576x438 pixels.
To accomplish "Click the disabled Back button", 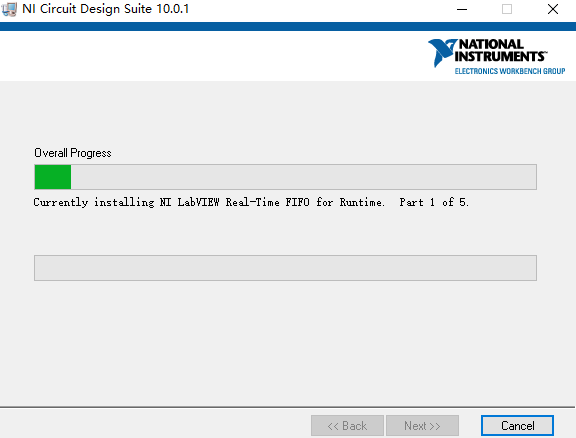I will tap(347, 426).
